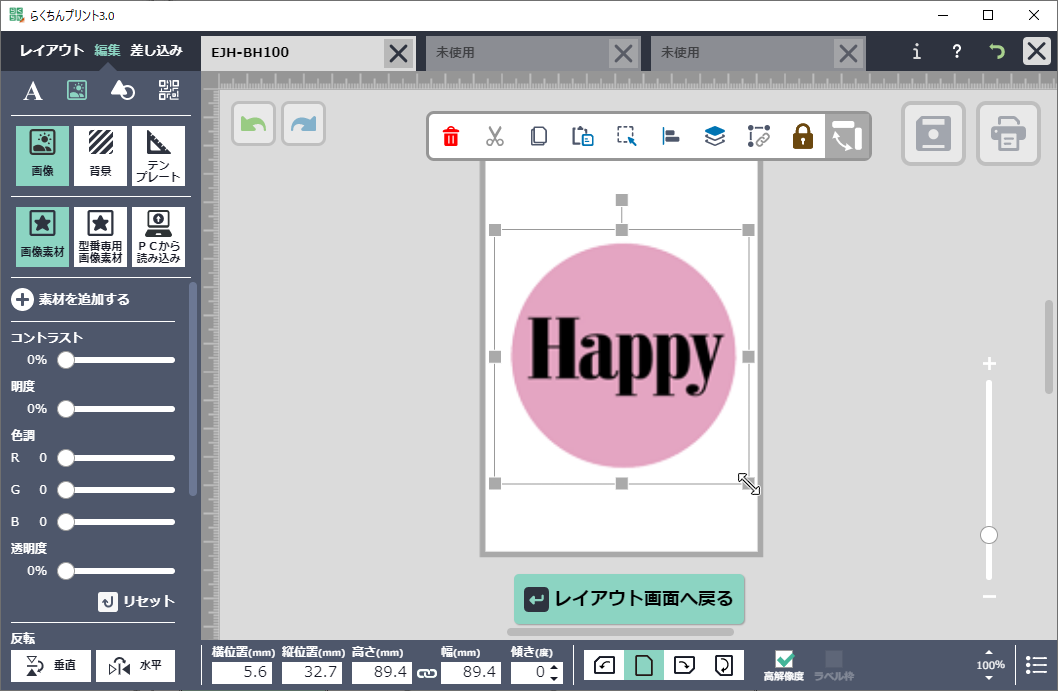The width and height of the screenshot is (1058, 691).
Task: Open the layer order stack icon
Action: tap(714, 137)
